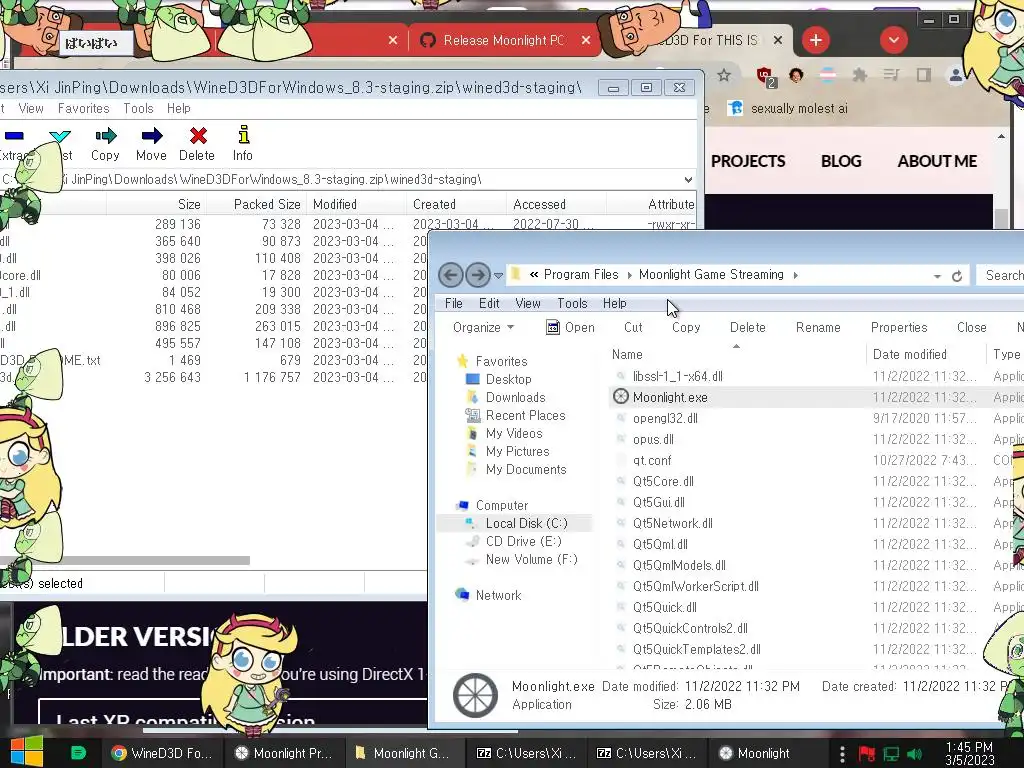Click the taskbar clock showing 1:45 PM
The width and height of the screenshot is (1024, 768).
(x=969, y=753)
